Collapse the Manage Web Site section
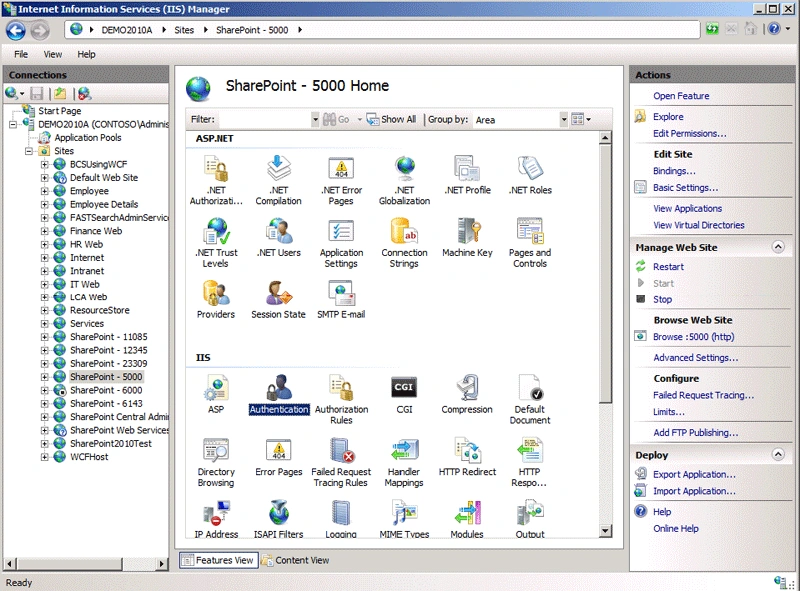Viewport: 800px width, 591px height. [778, 247]
